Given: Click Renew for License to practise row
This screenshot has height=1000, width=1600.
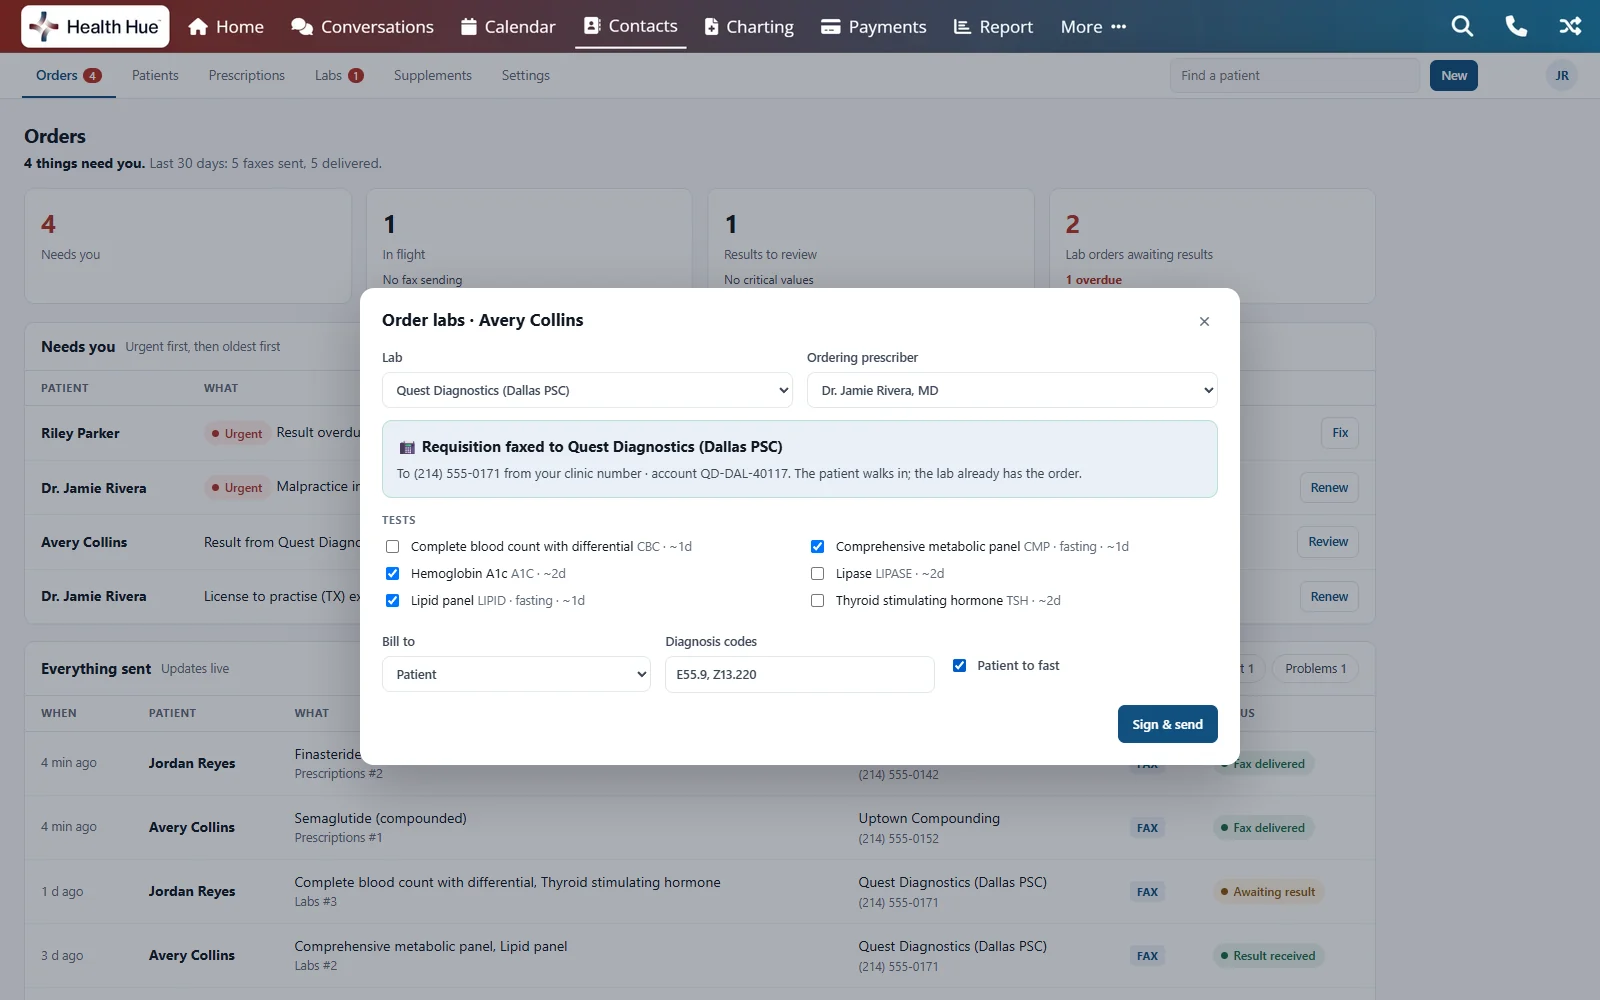Looking at the screenshot, I should (x=1329, y=597).
